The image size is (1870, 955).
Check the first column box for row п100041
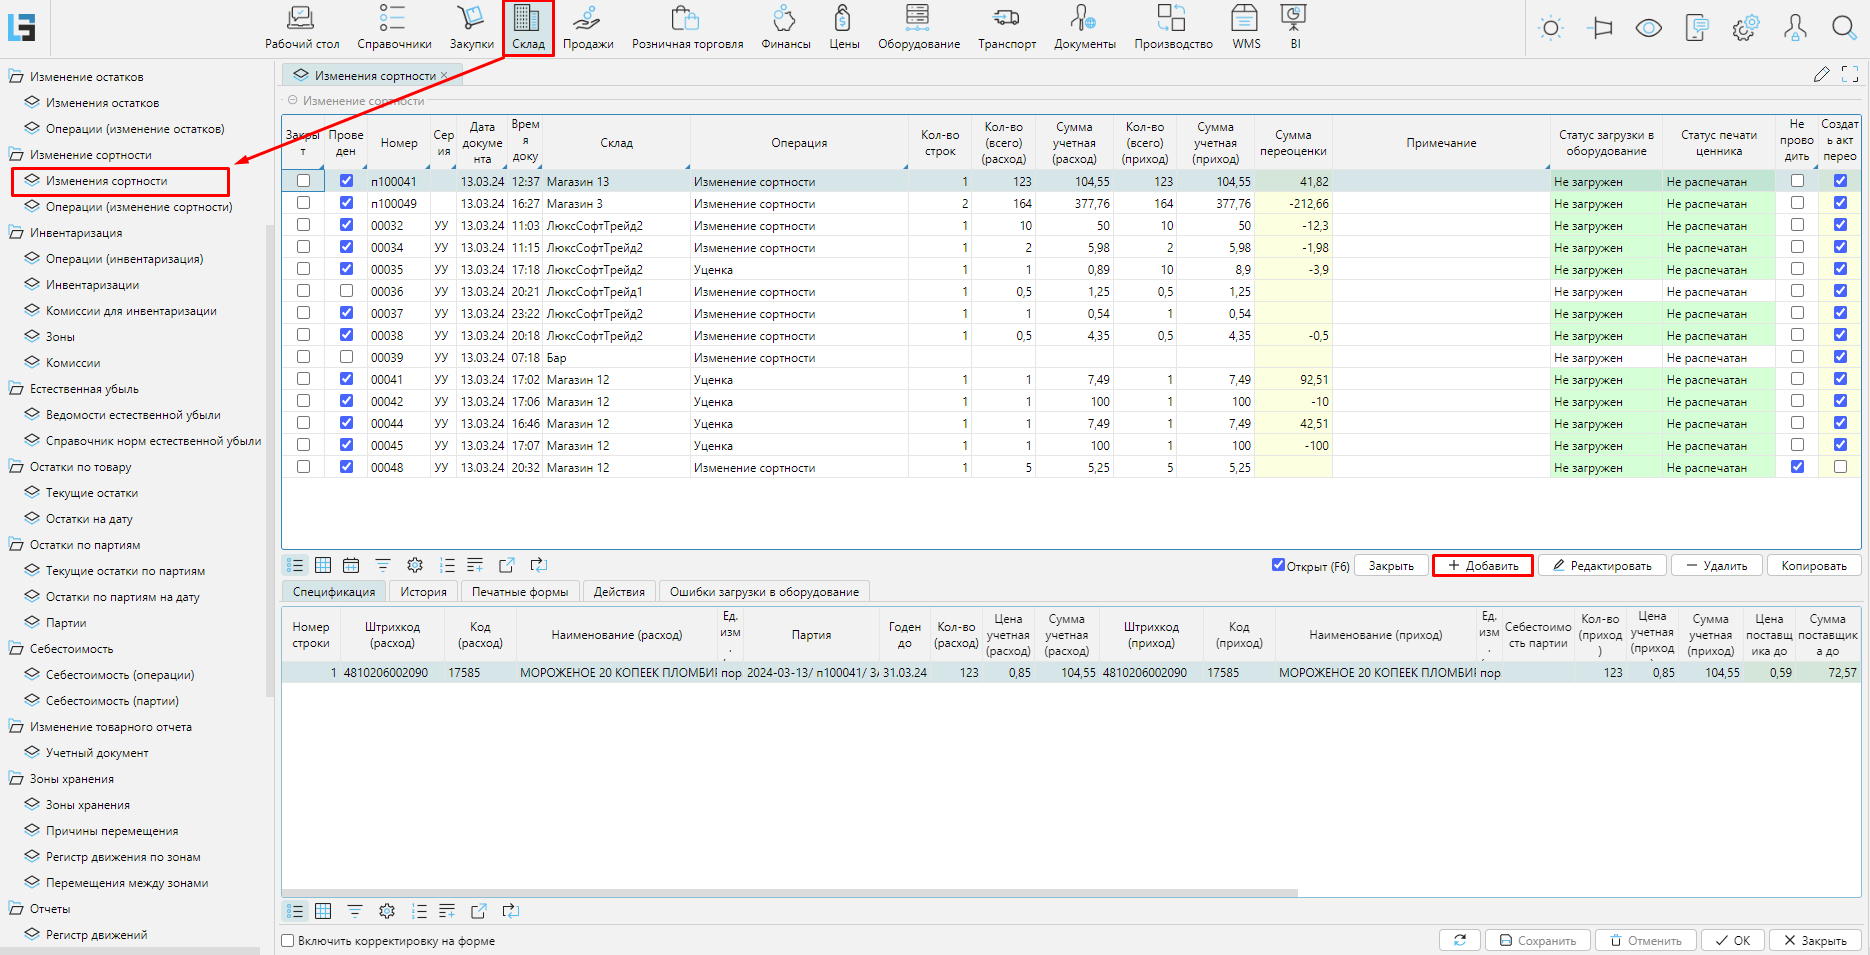pos(303,181)
